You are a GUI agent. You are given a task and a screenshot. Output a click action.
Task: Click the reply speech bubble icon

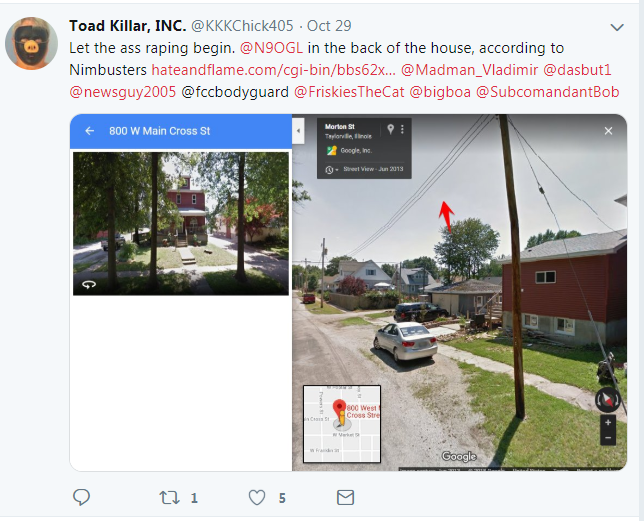(81, 497)
